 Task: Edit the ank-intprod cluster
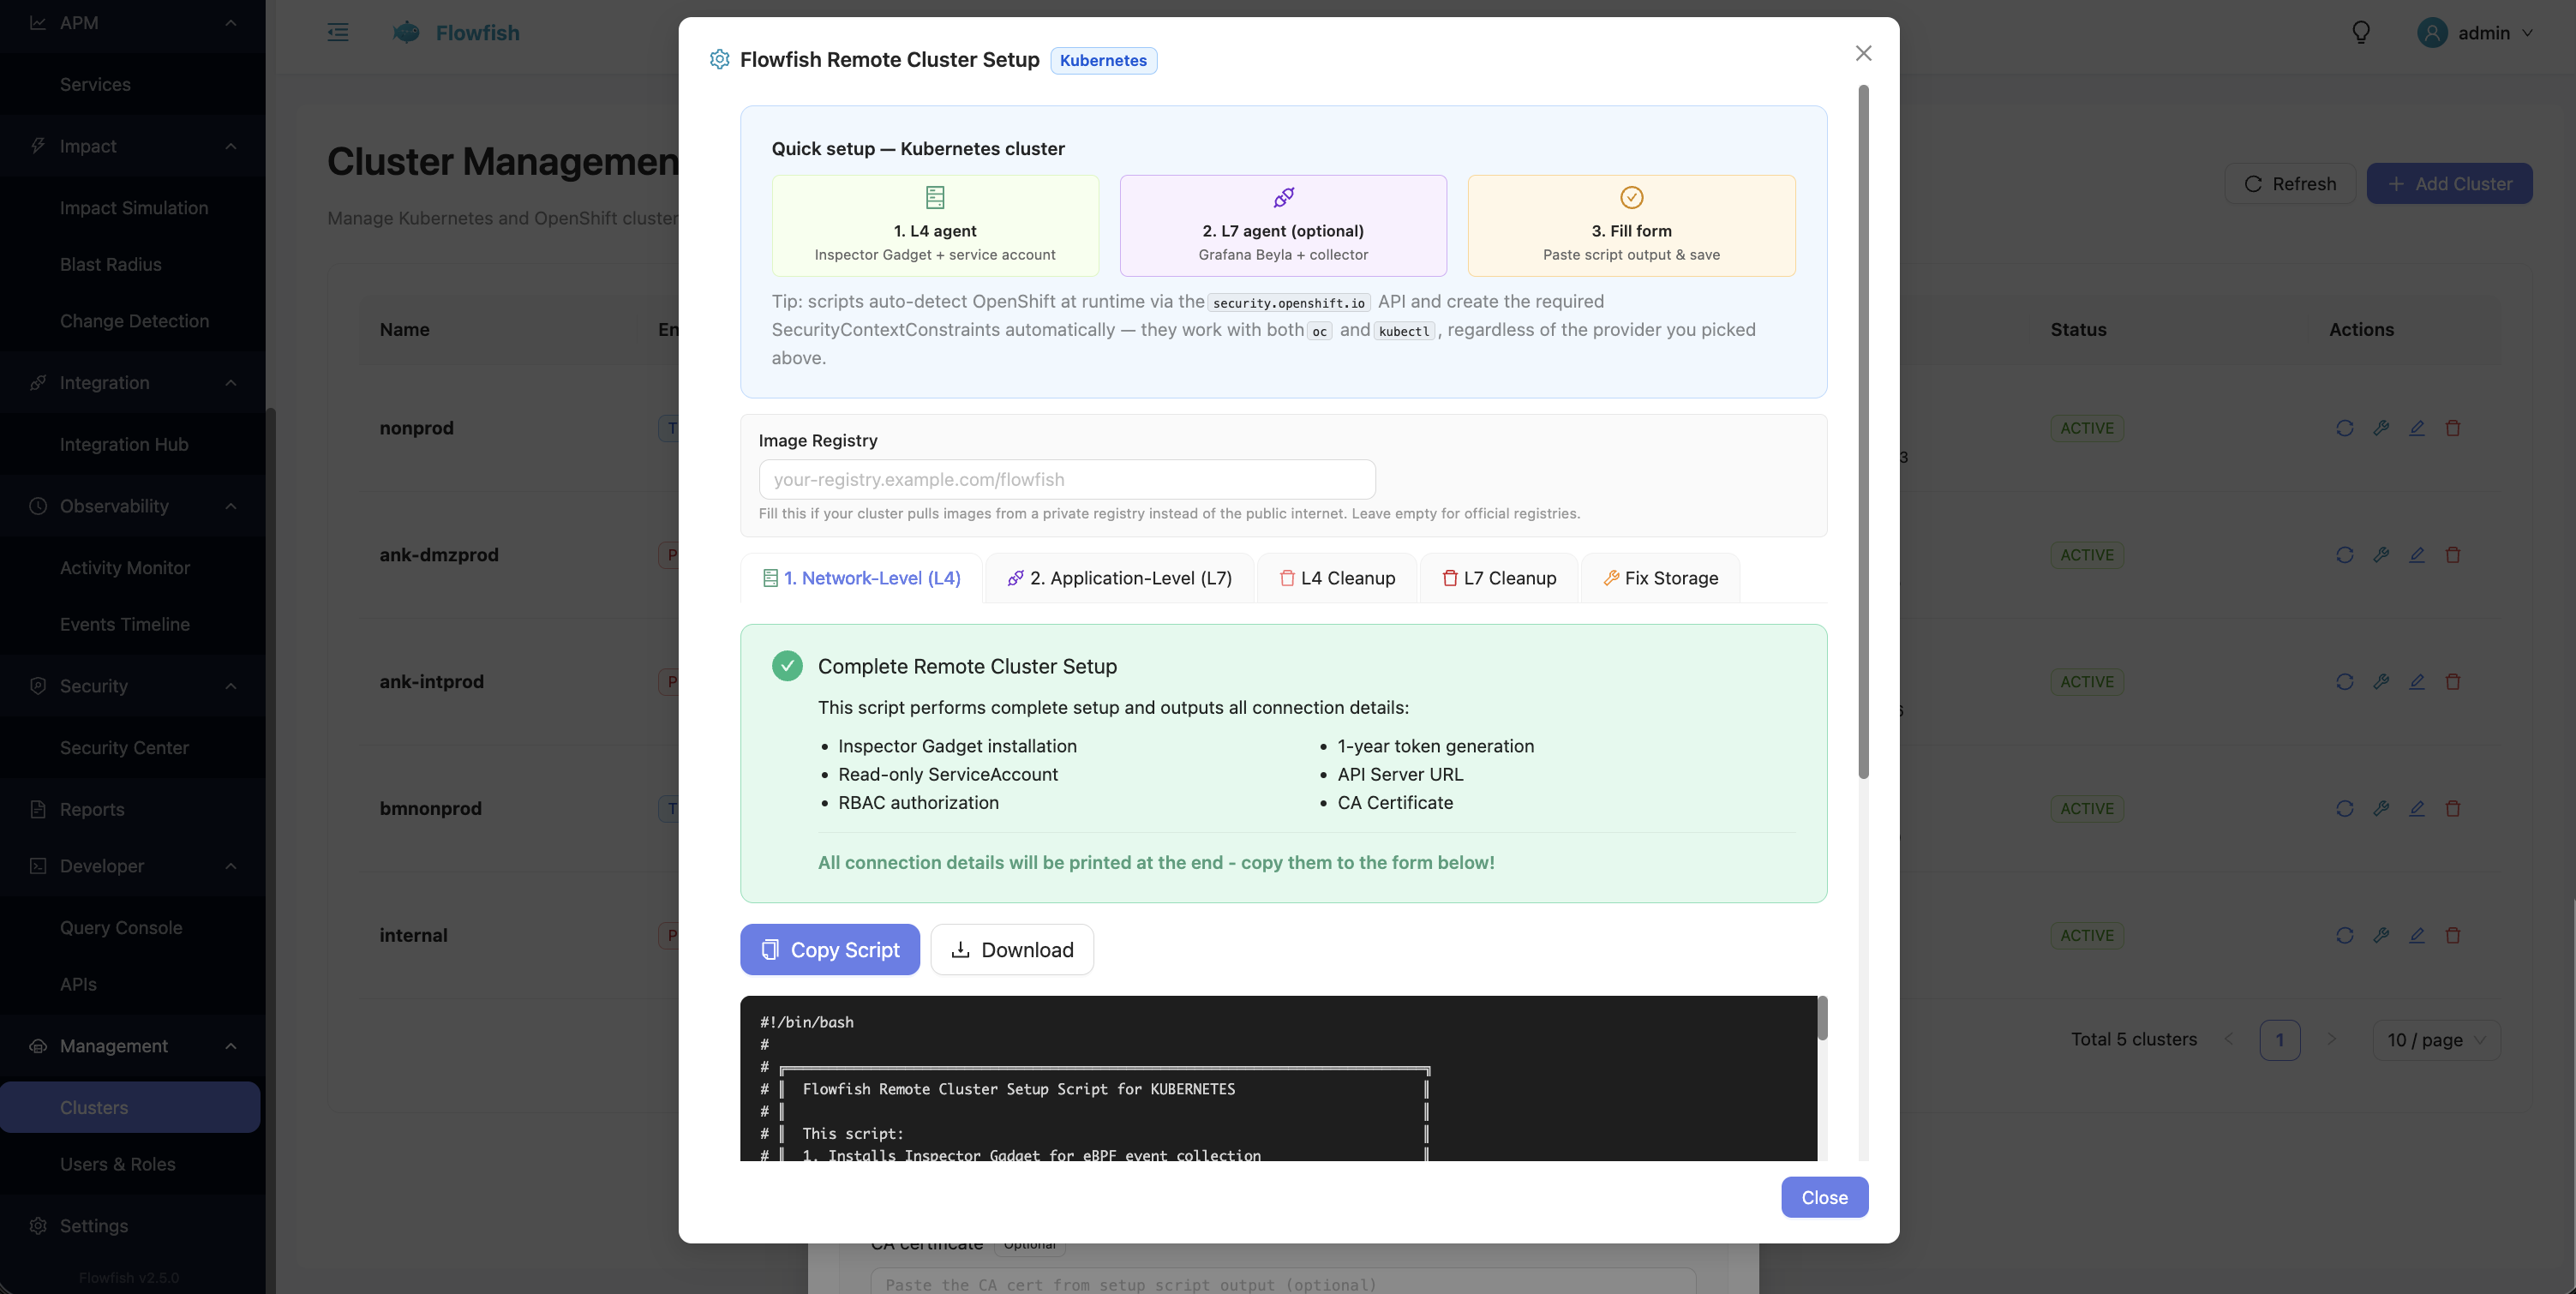pos(2416,682)
